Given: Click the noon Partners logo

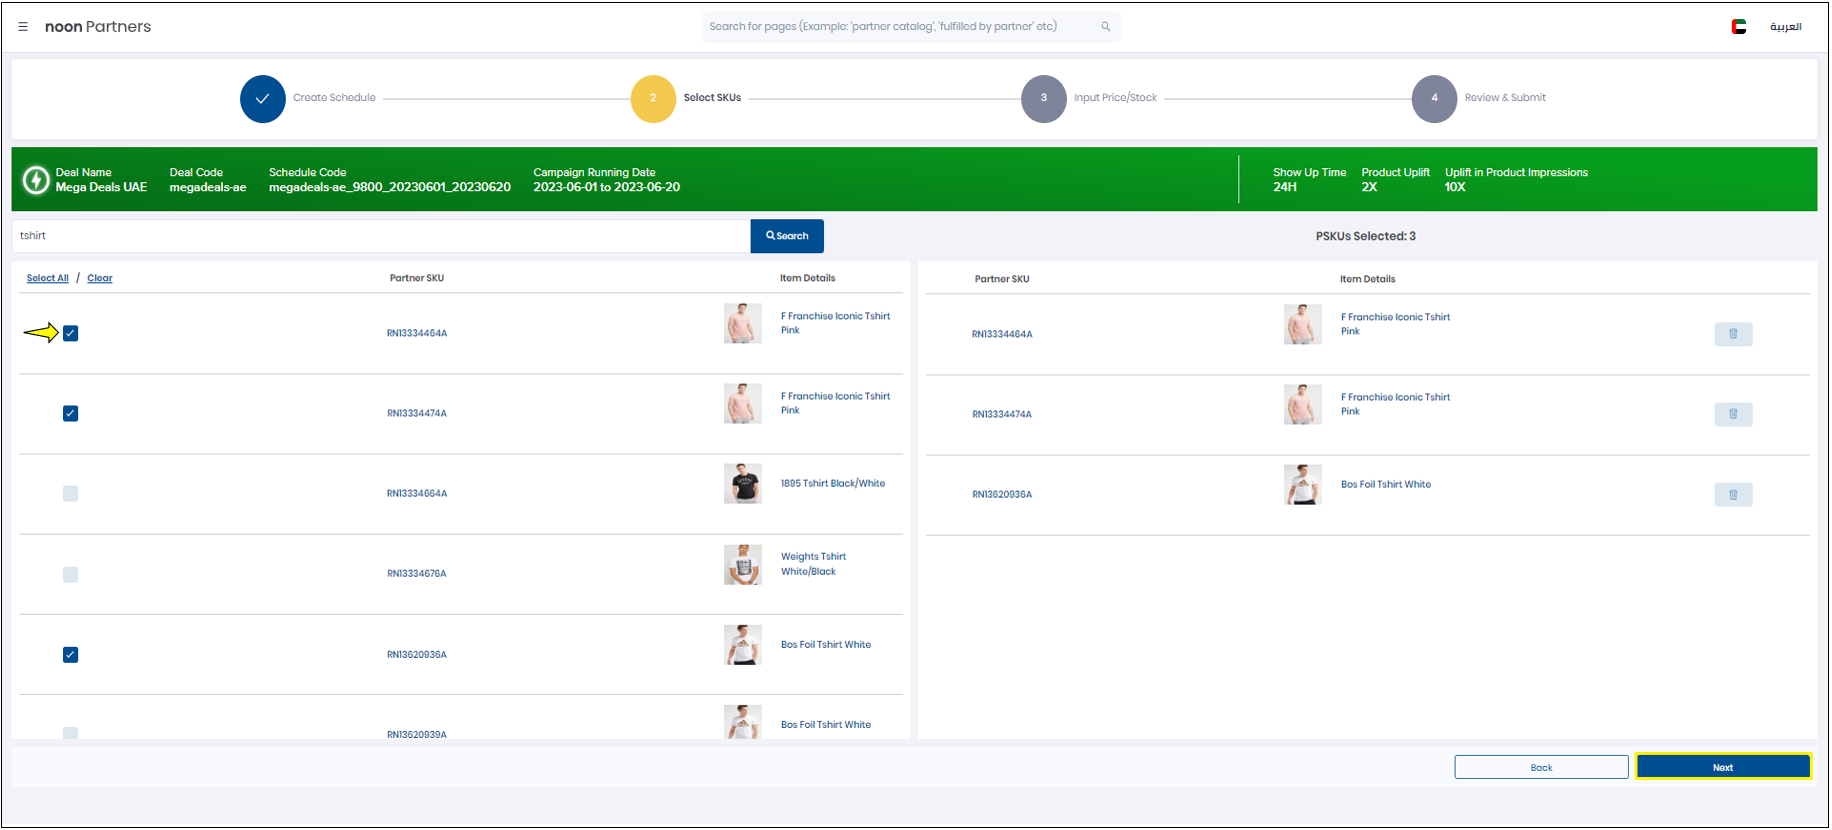Looking at the screenshot, I should (98, 27).
